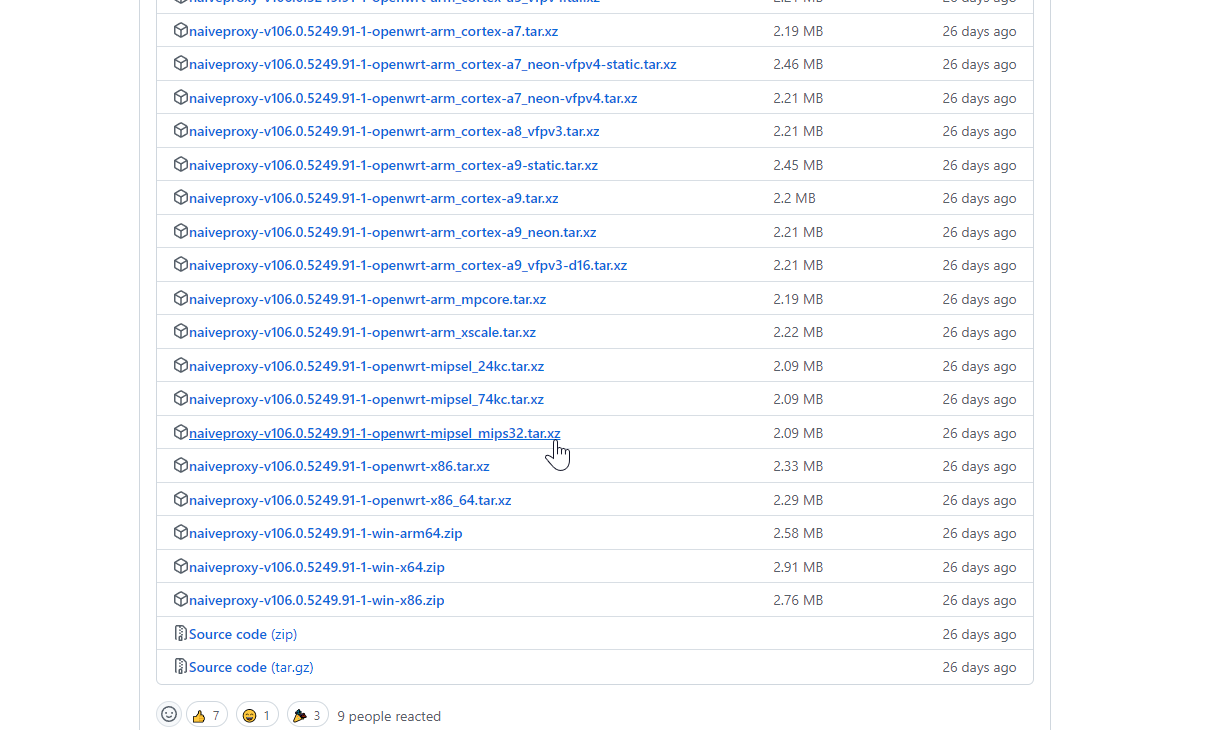1209x730 pixels.
Task: Click the package icon for openwrt-mipsel_24kc.tar.xz
Action: 181,365
